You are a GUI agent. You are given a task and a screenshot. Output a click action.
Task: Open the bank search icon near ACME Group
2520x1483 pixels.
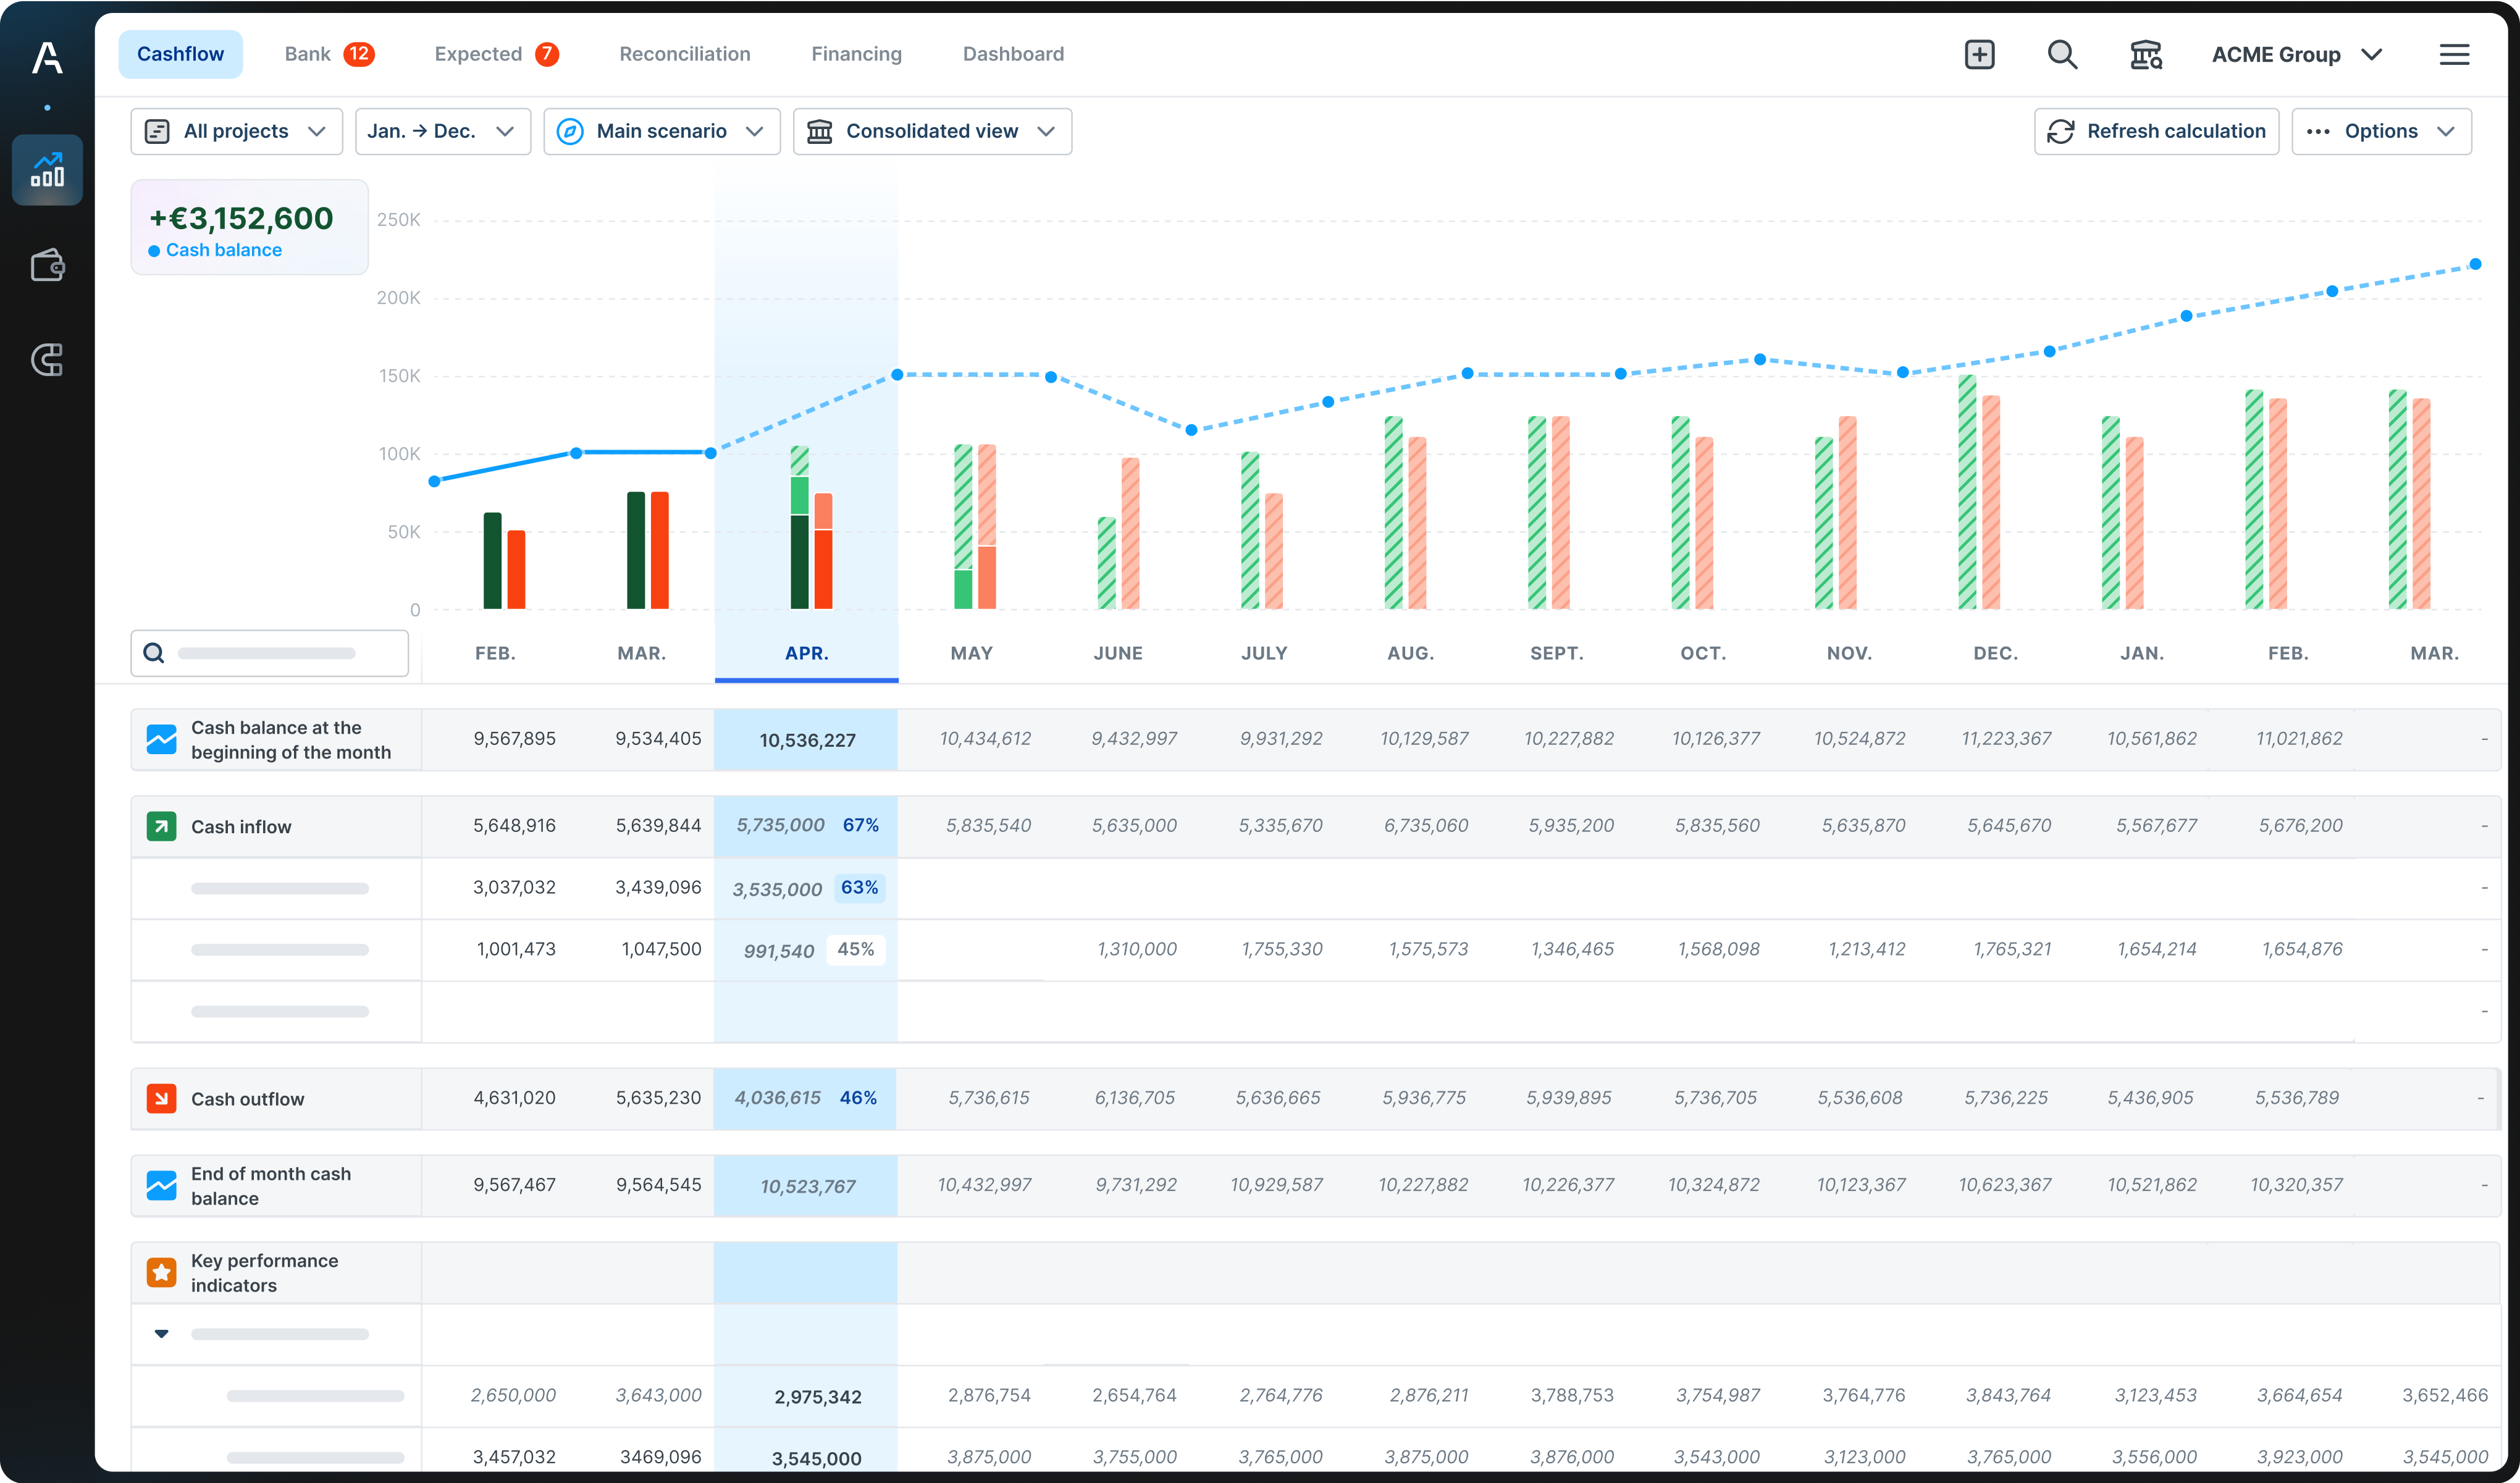pyautogui.click(x=2146, y=54)
